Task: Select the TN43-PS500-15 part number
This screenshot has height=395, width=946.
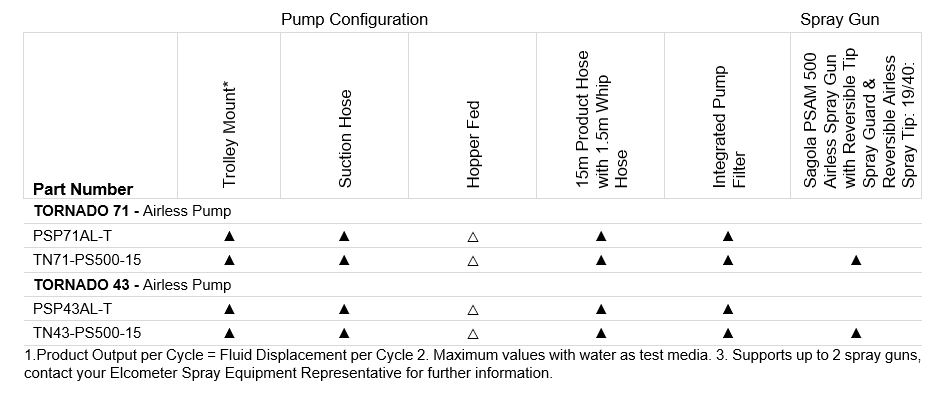Action: (x=87, y=332)
